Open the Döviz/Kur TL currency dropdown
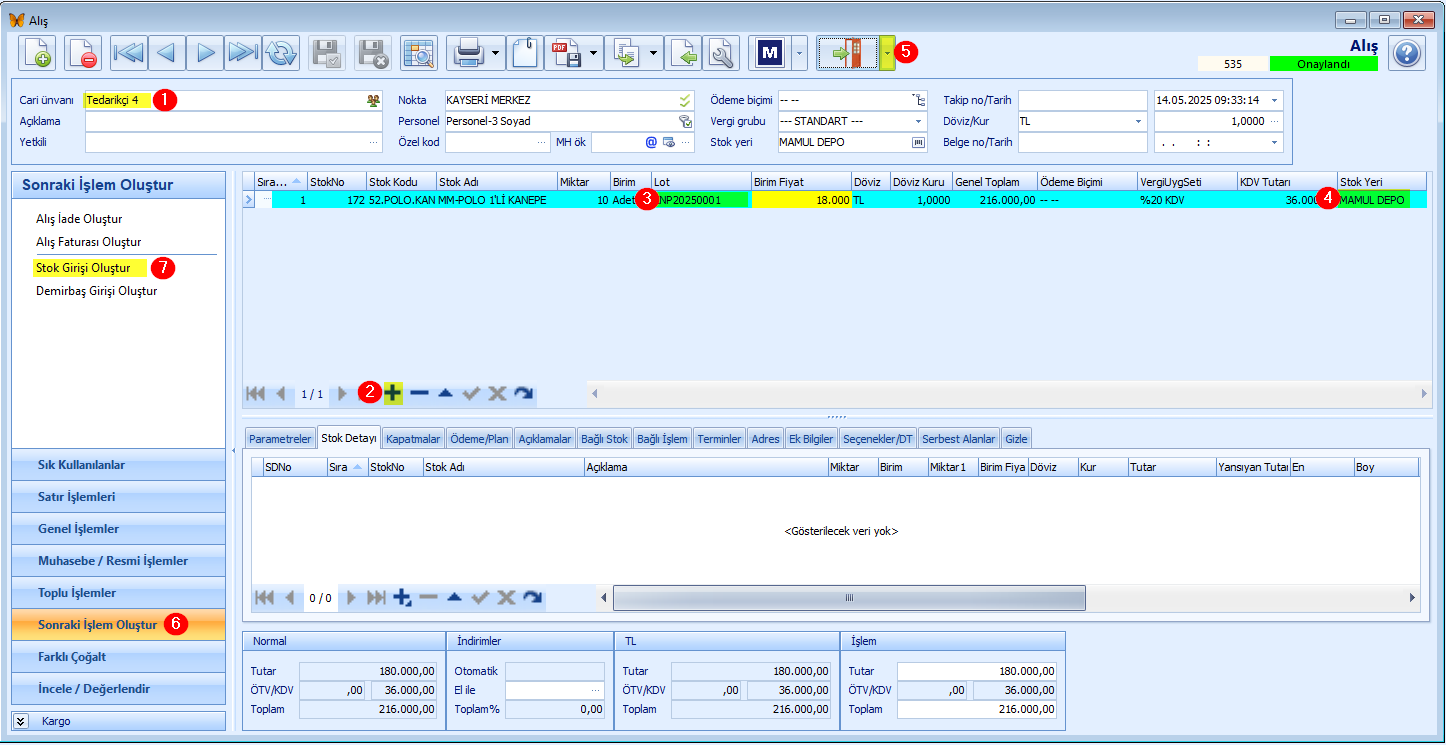This screenshot has width=1446, height=745. tap(1139, 121)
